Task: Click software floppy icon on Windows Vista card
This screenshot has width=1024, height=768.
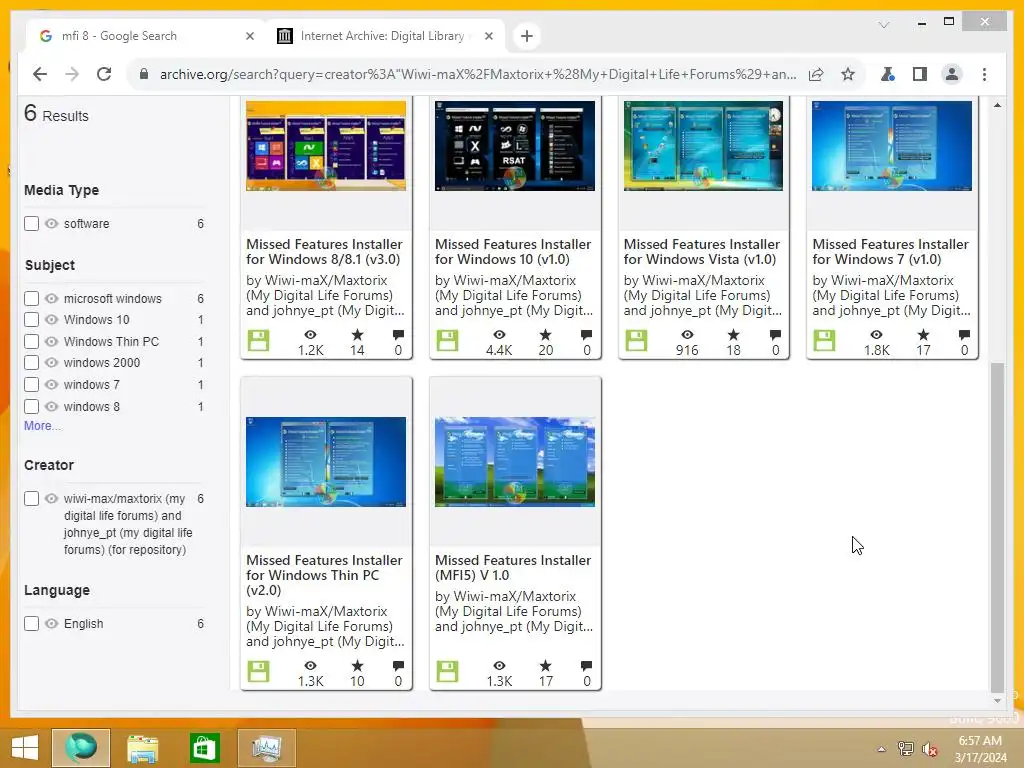Action: coord(636,340)
